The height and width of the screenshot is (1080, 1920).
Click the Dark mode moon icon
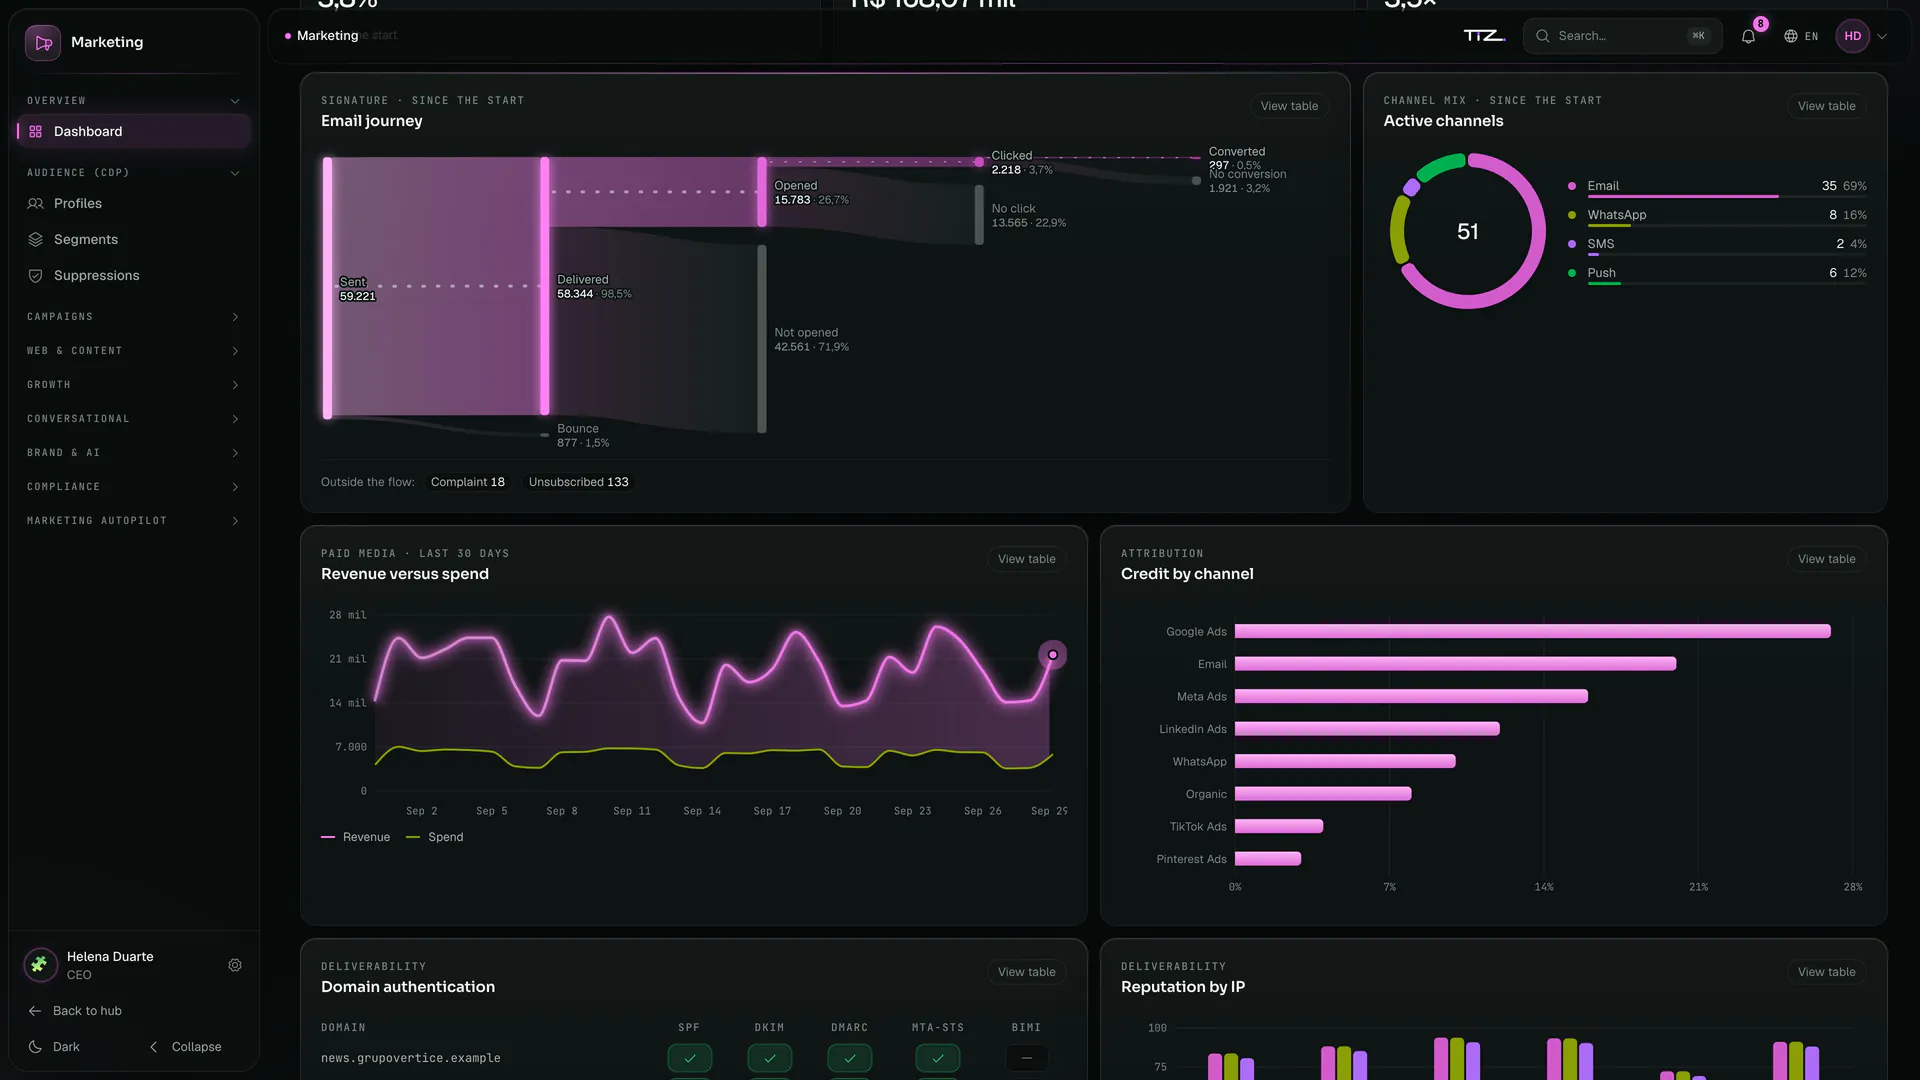tap(35, 1047)
